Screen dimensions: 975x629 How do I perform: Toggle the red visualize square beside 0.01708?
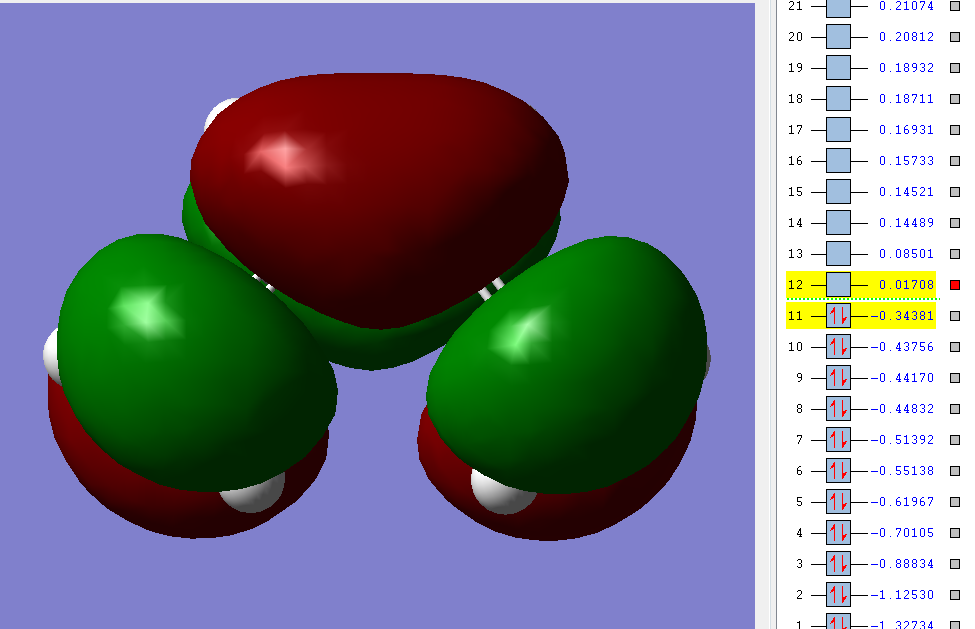[x=955, y=285]
